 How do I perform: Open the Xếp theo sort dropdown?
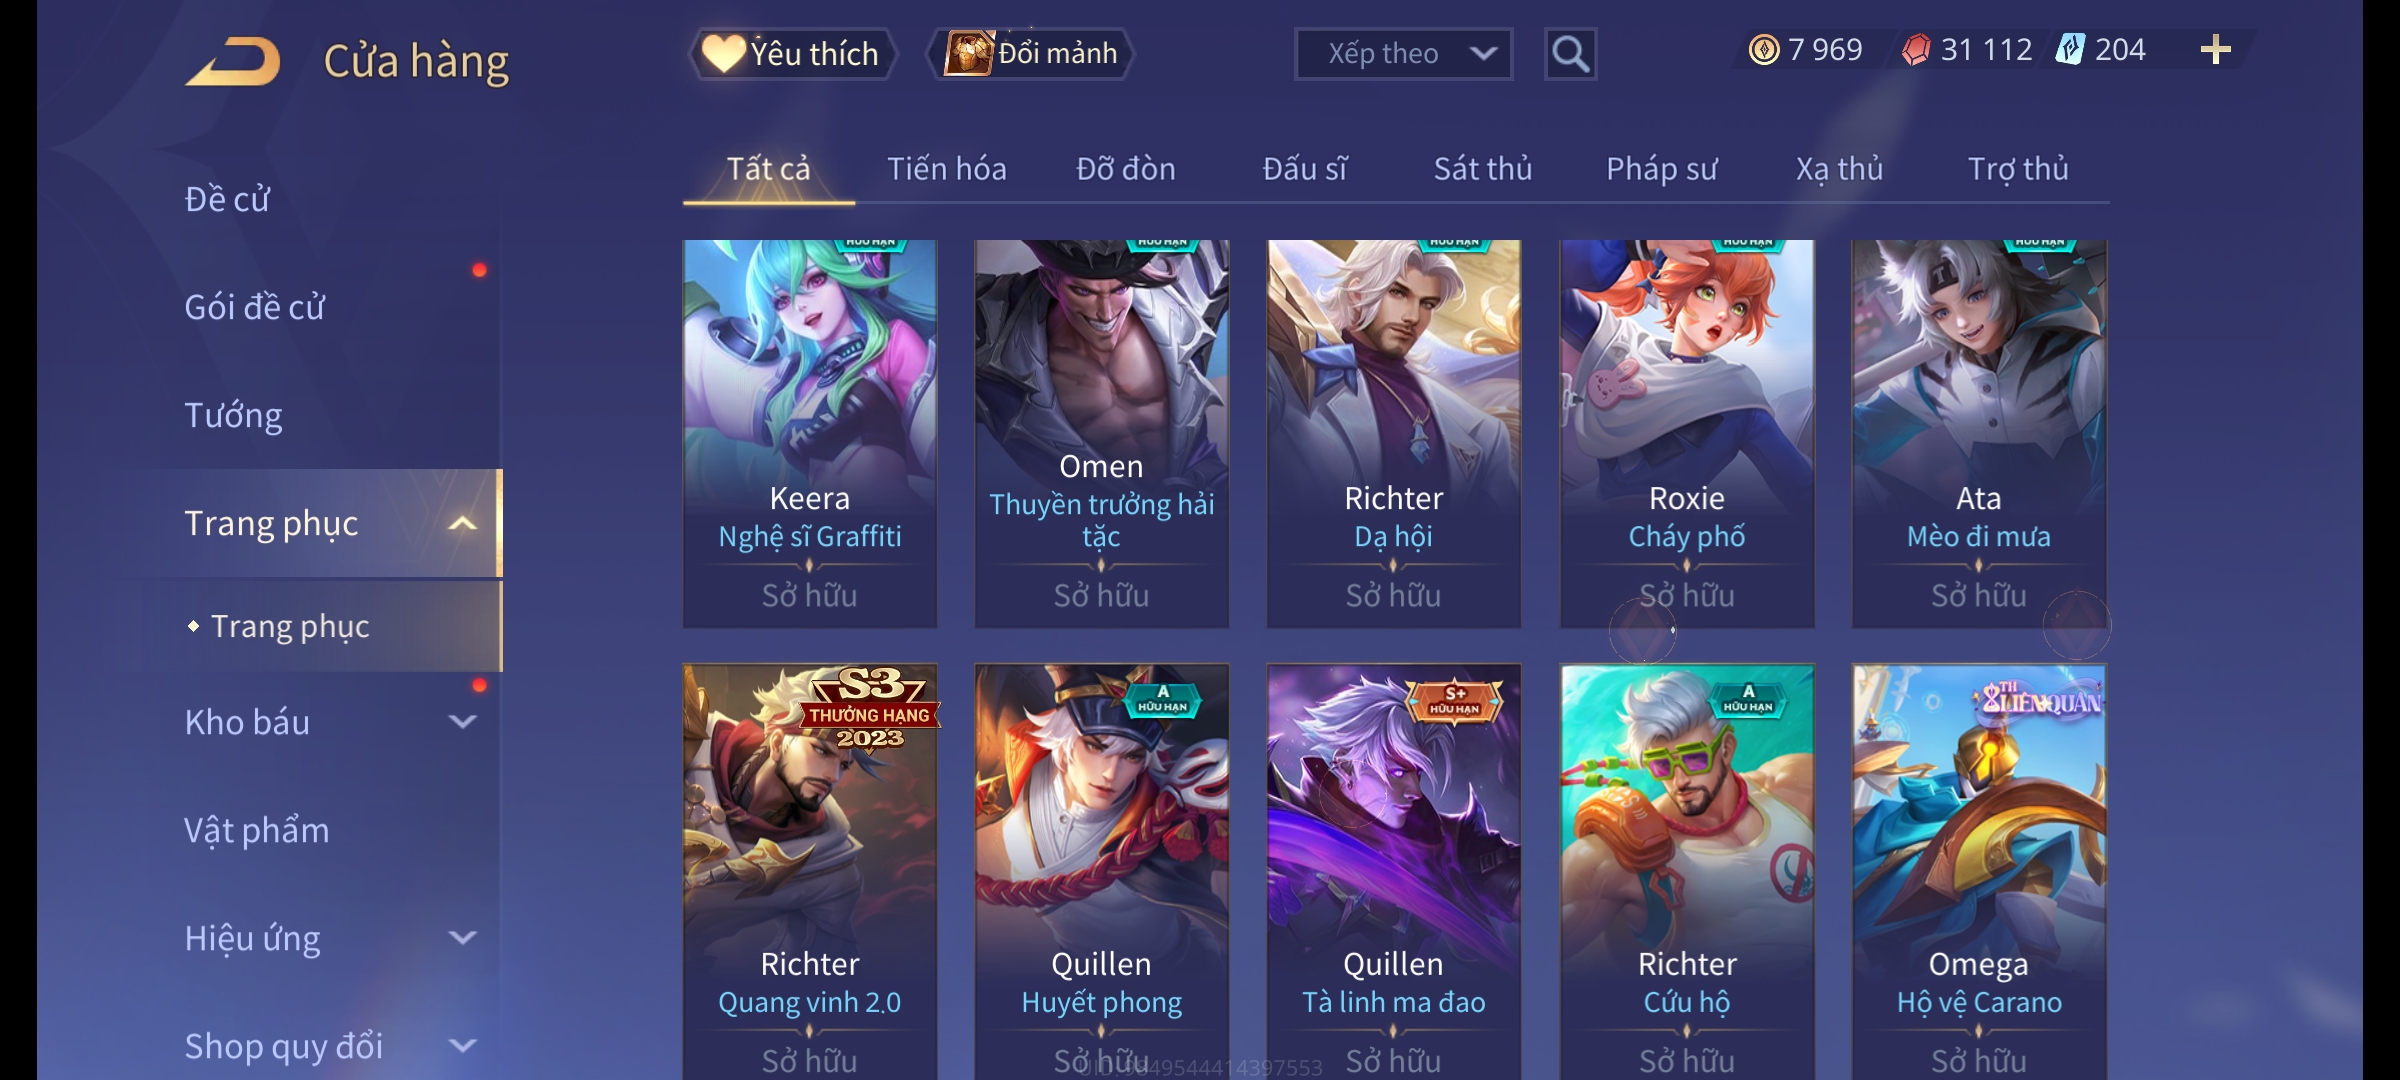1403,54
